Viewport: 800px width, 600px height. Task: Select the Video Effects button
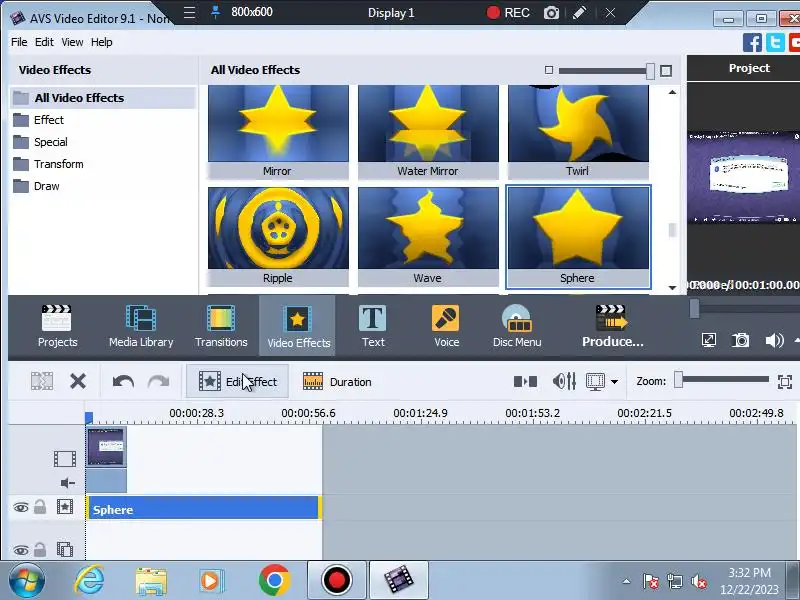[298, 326]
